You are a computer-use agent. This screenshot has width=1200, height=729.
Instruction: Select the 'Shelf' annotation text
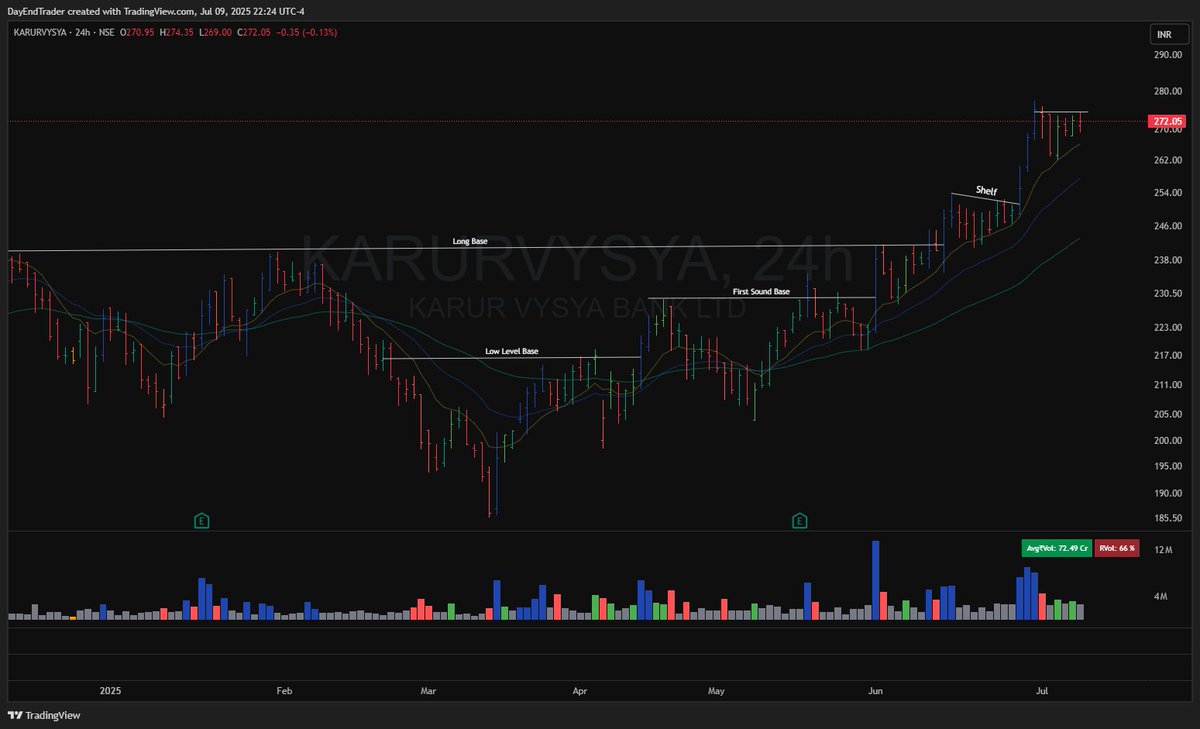click(987, 190)
